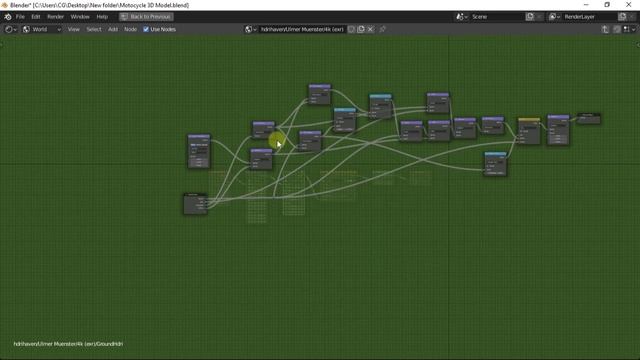Image resolution: width=640 pixels, height=360 pixels.
Task: Open the Render menu
Action: tap(56, 17)
